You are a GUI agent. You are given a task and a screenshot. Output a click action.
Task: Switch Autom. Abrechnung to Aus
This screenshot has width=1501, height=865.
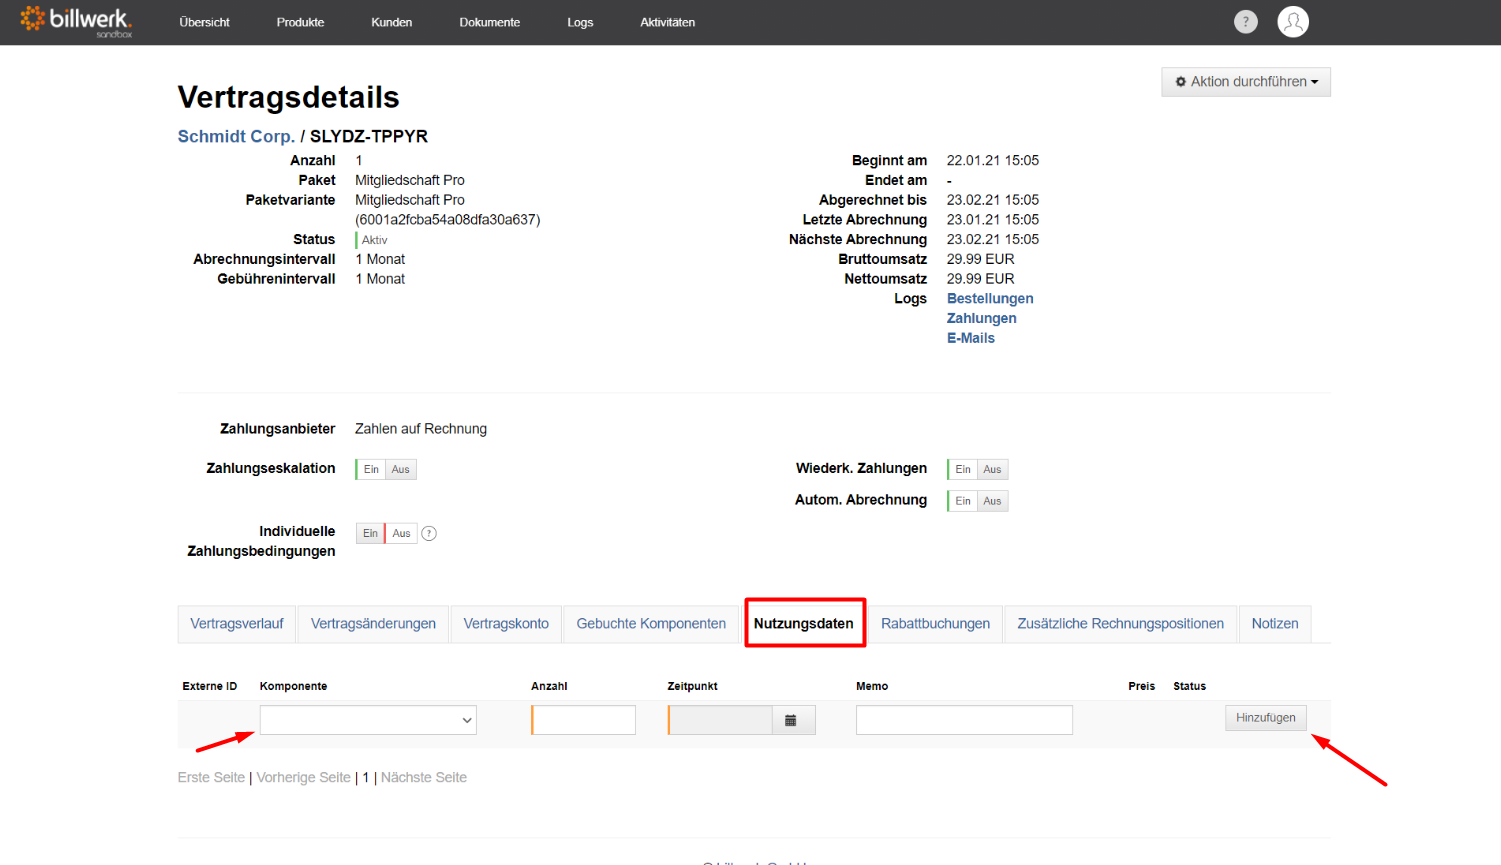pyautogui.click(x=992, y=501)
